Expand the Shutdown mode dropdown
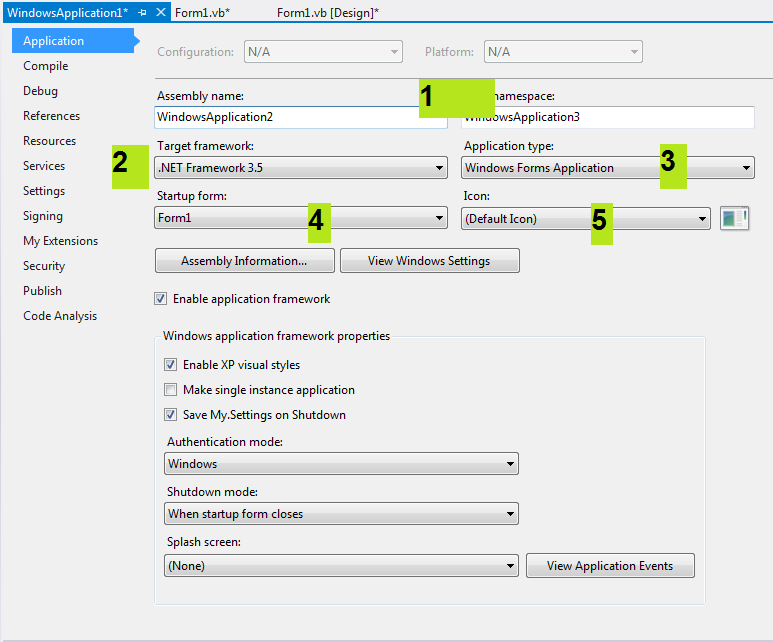 click(x=341, y=514)
